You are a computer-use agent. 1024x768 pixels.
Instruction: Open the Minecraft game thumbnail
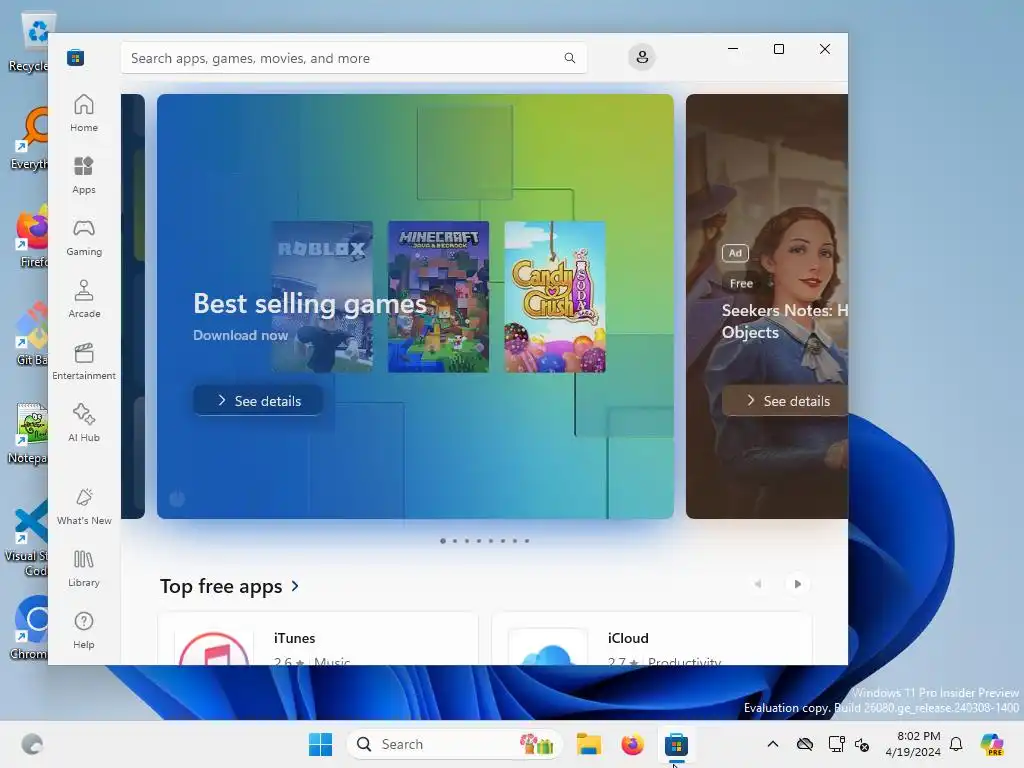[x=438, y=296]
